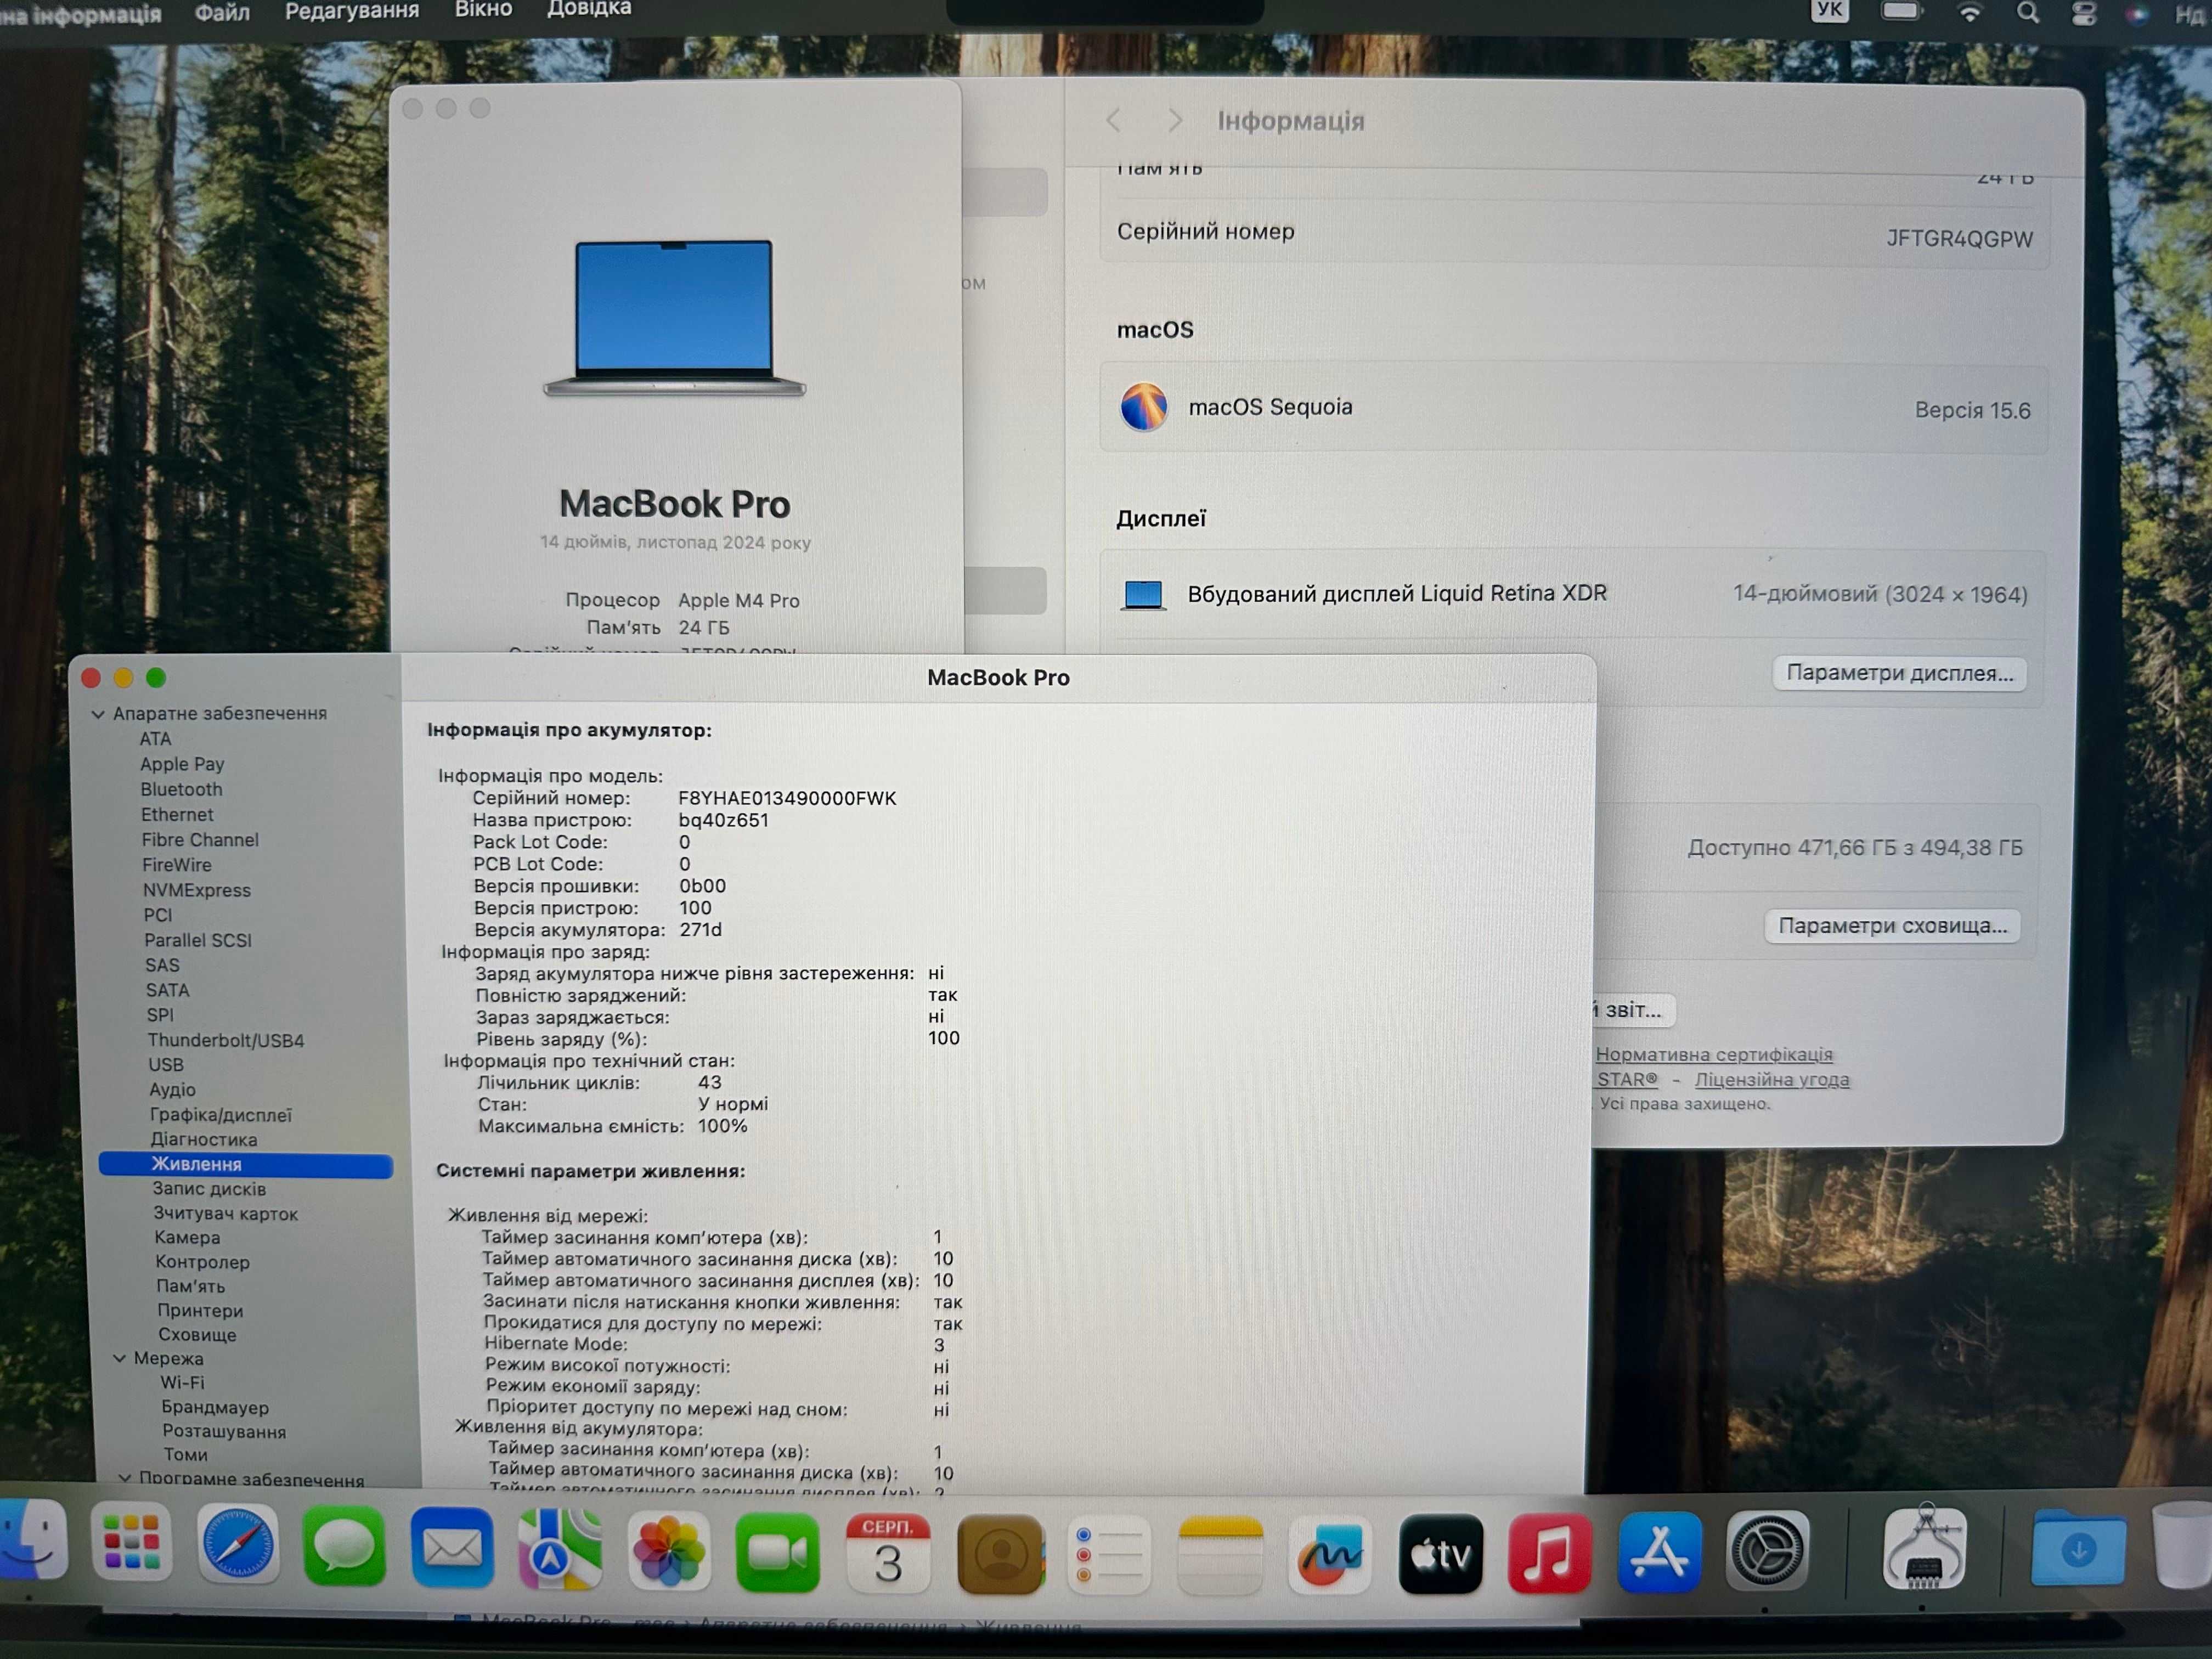
Task: Go back in the Інформація settings window
Action: [x=1114, y=121]
